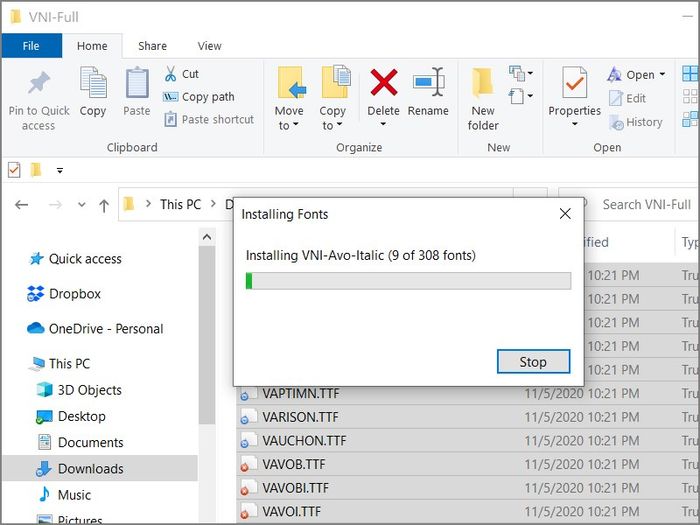700x525 pixels.
Task: Click the red Delete X icon
Action: tap(383, 83)
